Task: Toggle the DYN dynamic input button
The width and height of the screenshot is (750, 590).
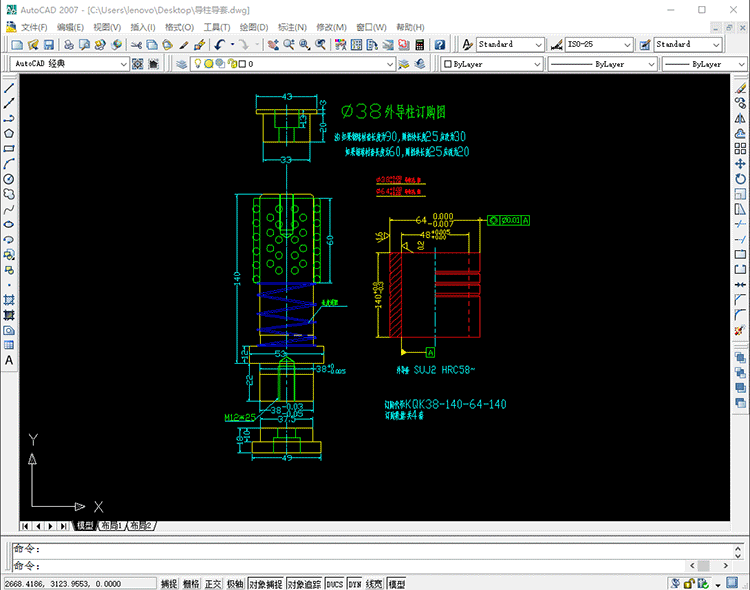Action: point(354,584)
